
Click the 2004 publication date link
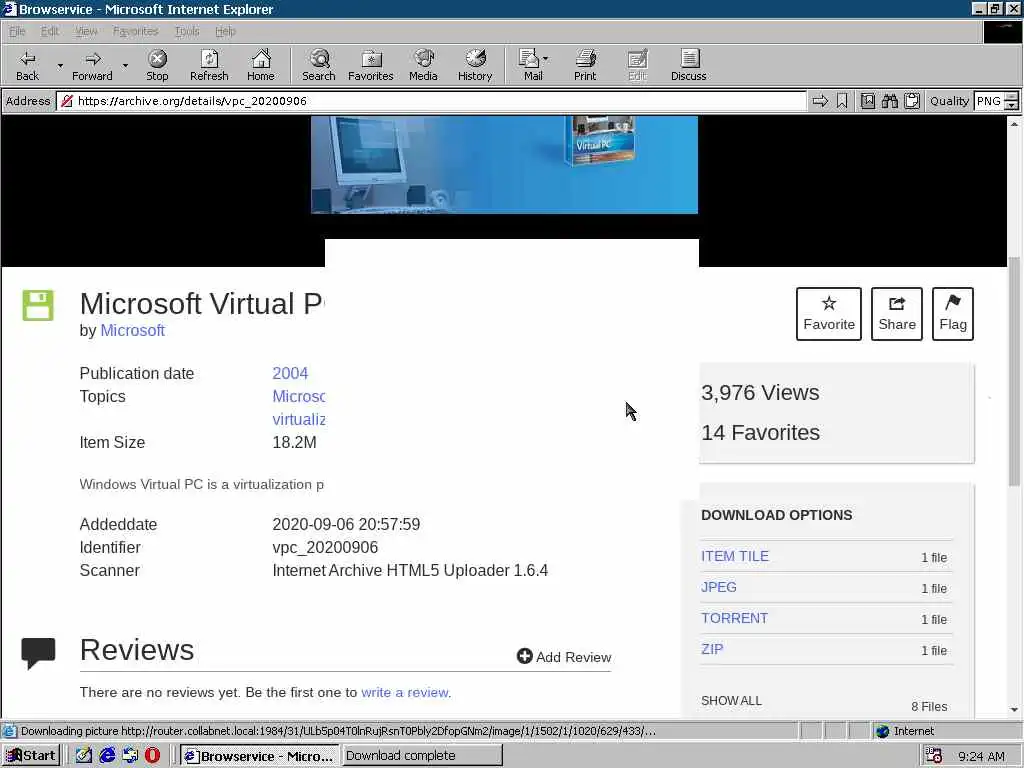(x=290, y=373)
